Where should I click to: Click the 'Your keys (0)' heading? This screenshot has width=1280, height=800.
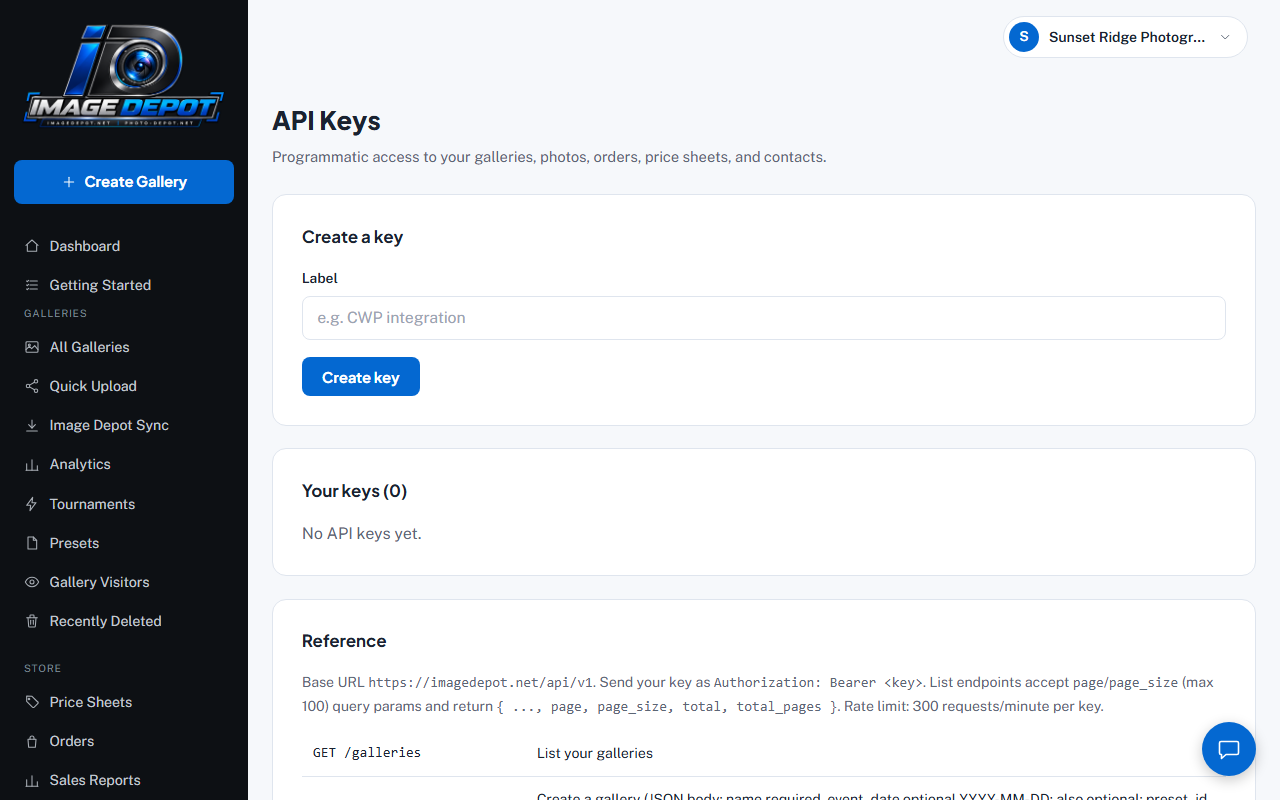[x=355, y=491]
